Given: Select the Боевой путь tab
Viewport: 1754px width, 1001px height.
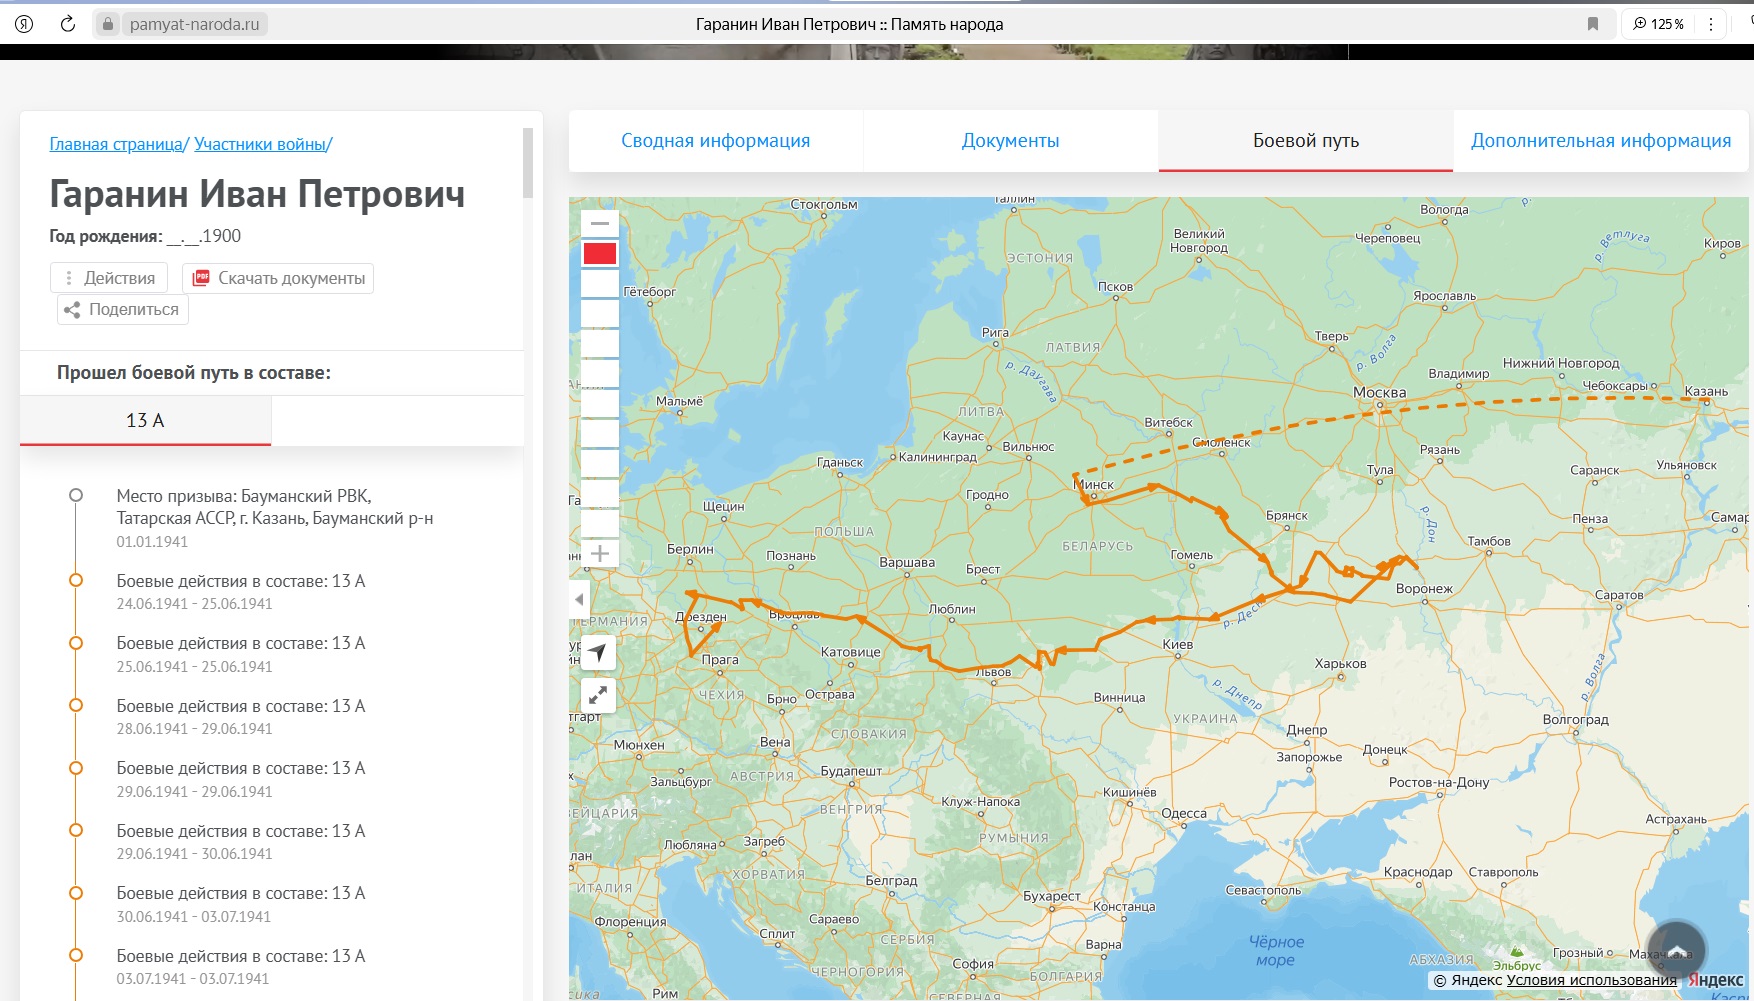Looking at the screenshot, I should pos(1306,141).
